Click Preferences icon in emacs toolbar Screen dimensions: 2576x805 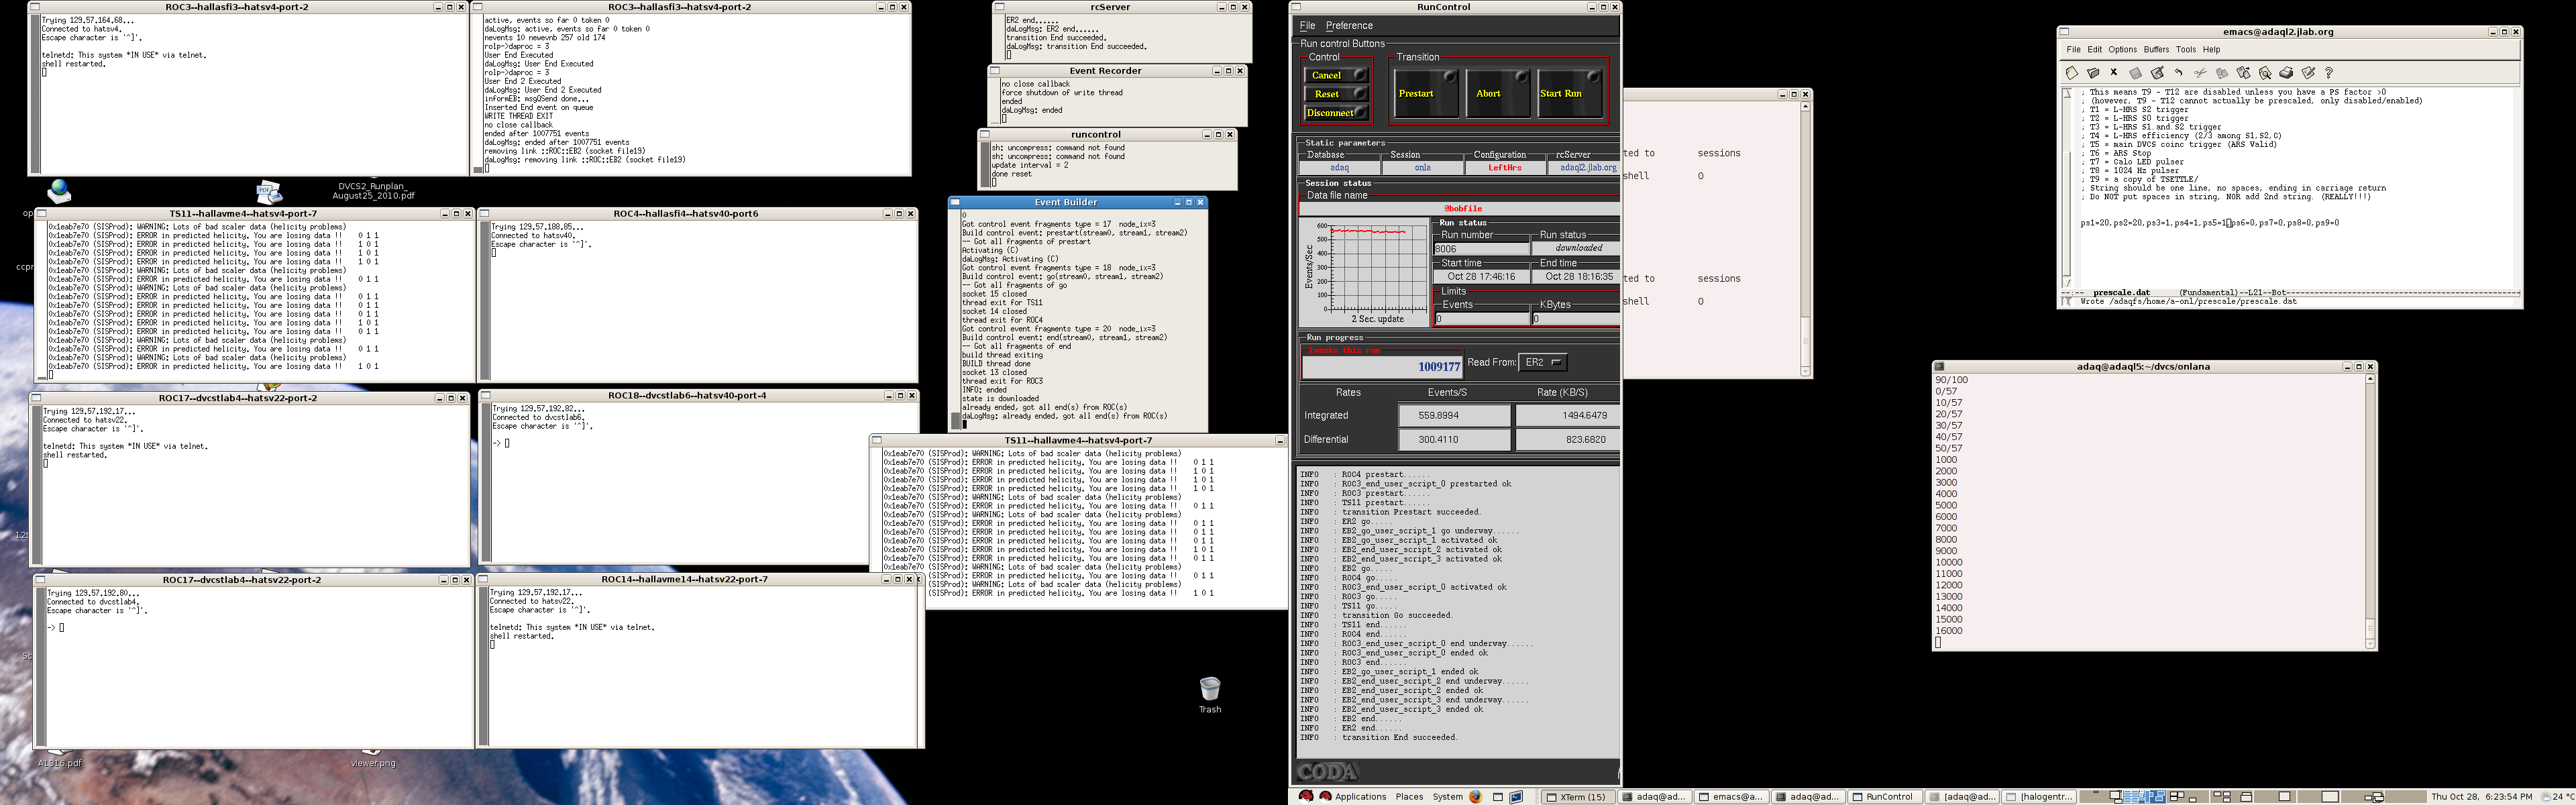2308,73
